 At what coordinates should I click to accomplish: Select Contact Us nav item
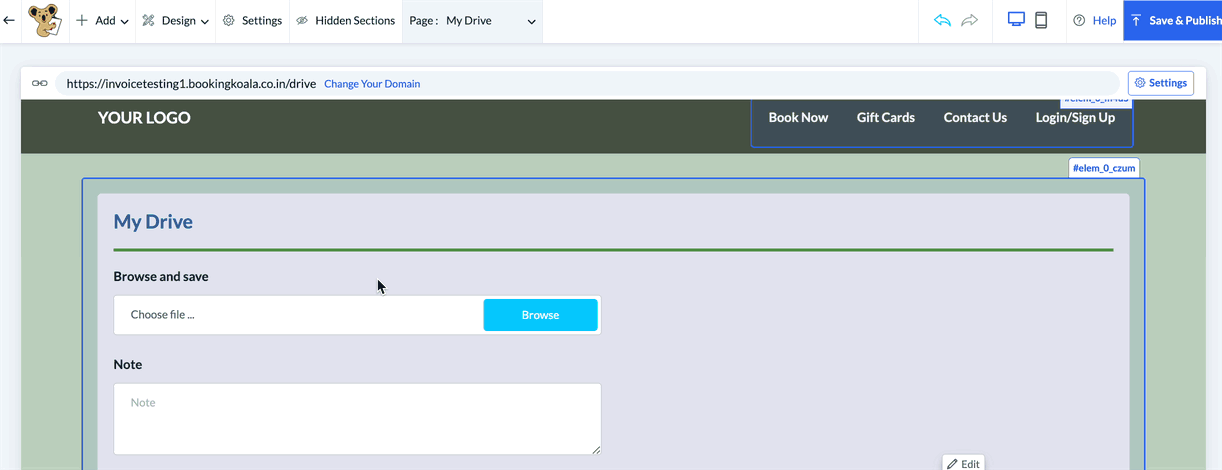975,117
